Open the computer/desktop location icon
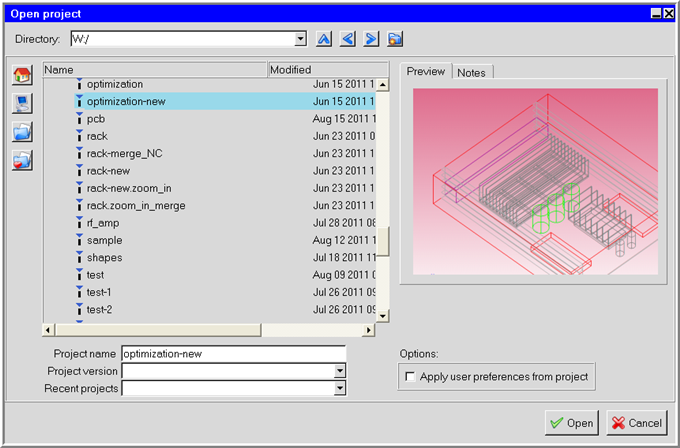The height and width of the screenshot is (448, 680). 22,104
